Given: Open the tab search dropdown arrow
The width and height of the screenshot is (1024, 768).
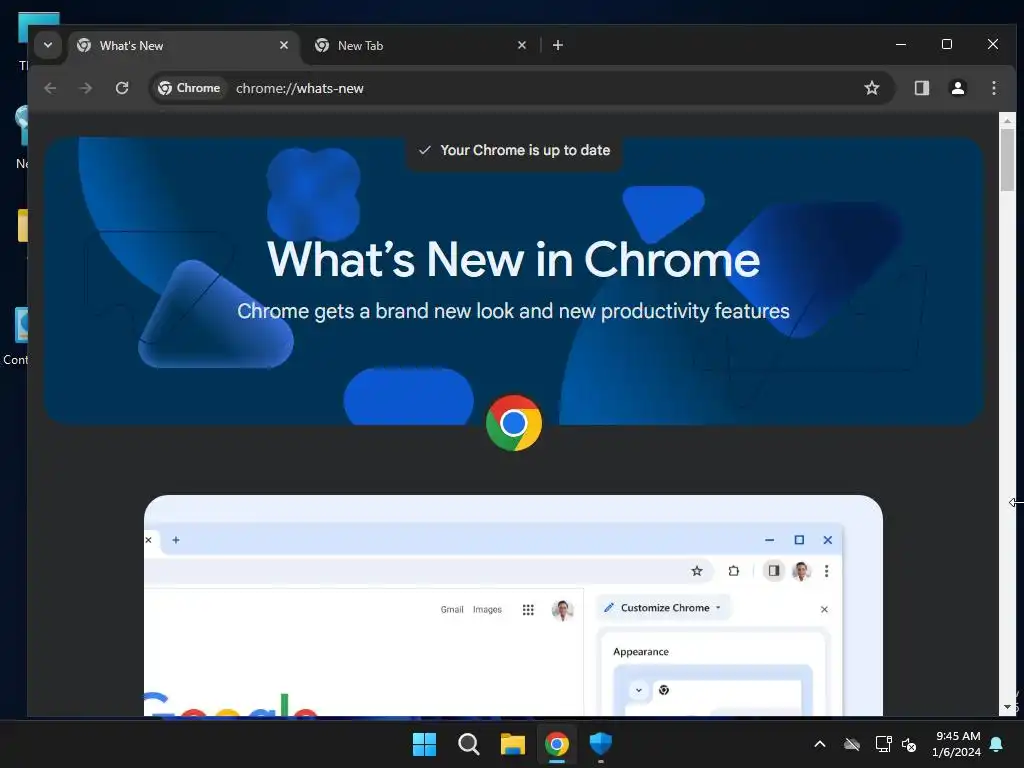Looking at the screenshot, I should coord(48,45).
